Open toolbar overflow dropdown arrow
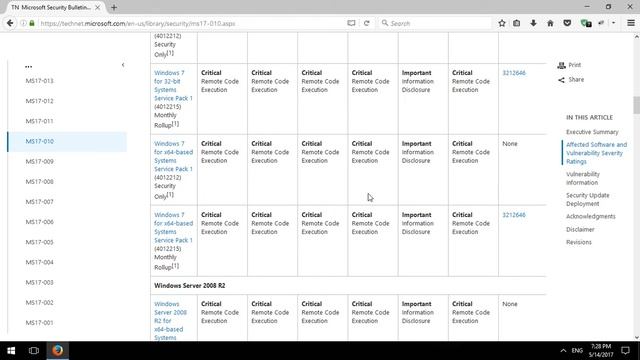 click(x=613, y=23)
